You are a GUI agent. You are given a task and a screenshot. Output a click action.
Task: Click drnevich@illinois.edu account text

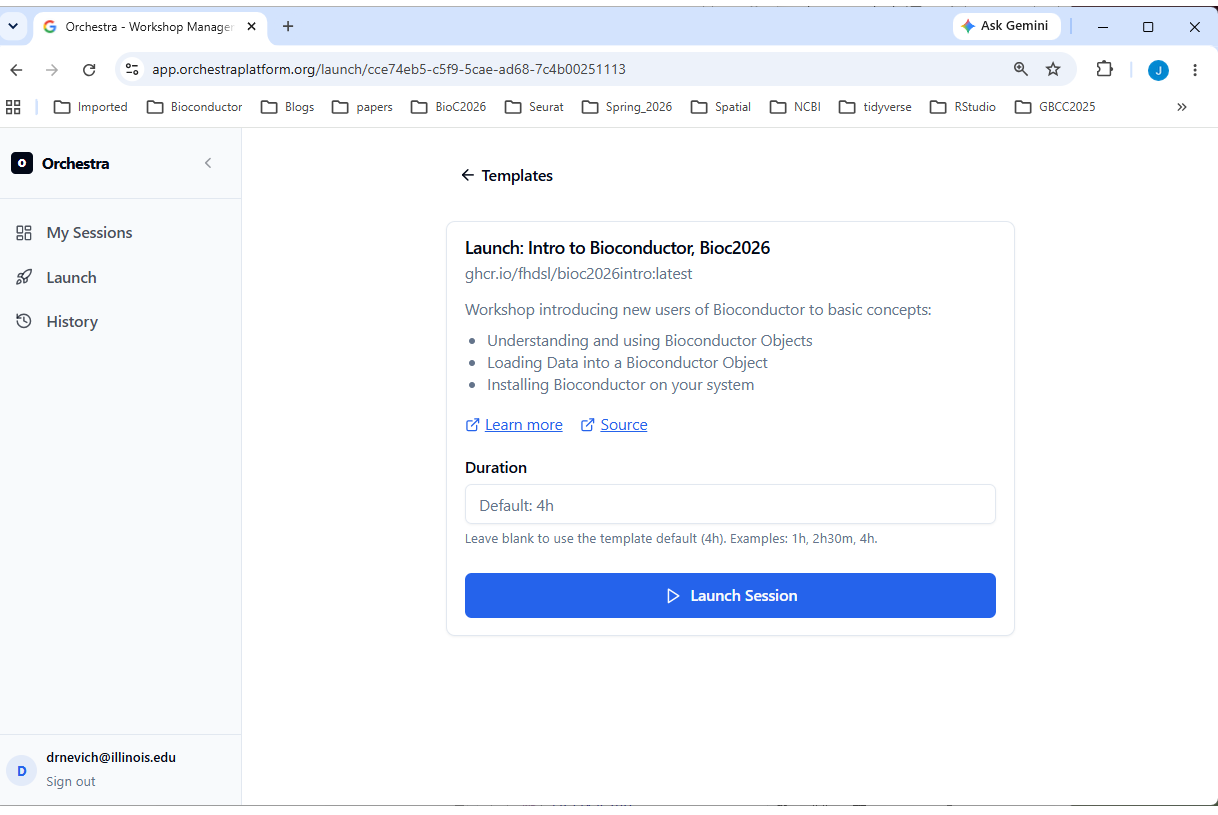pos(111,757)
